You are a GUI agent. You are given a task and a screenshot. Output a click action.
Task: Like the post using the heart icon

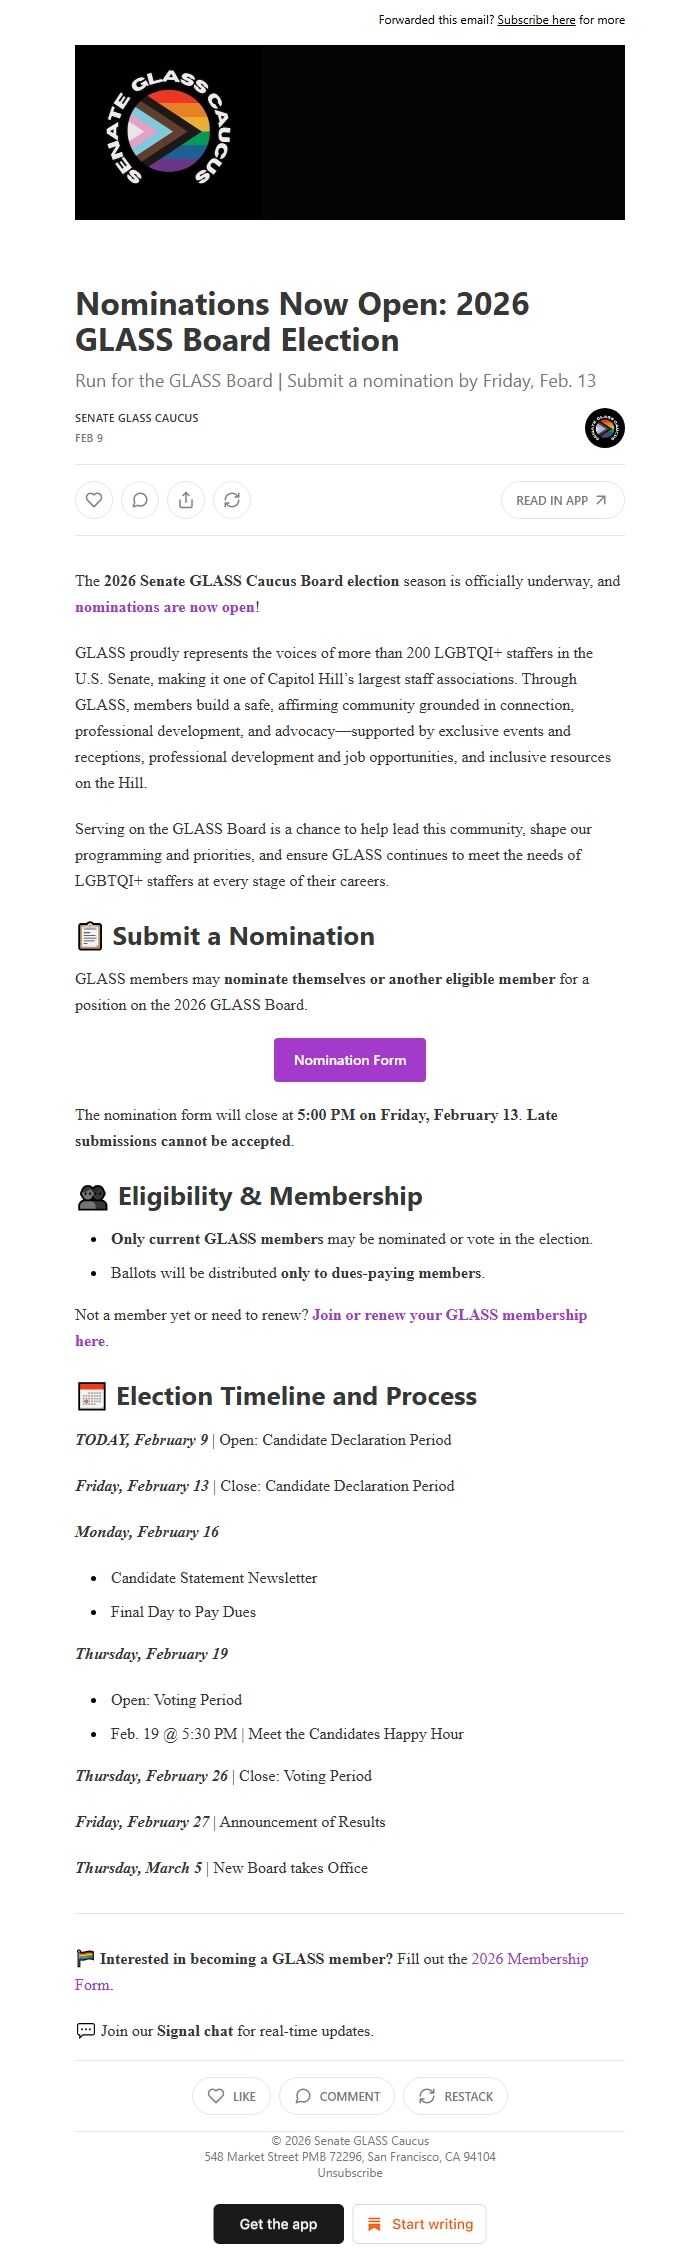coord(94,499)
